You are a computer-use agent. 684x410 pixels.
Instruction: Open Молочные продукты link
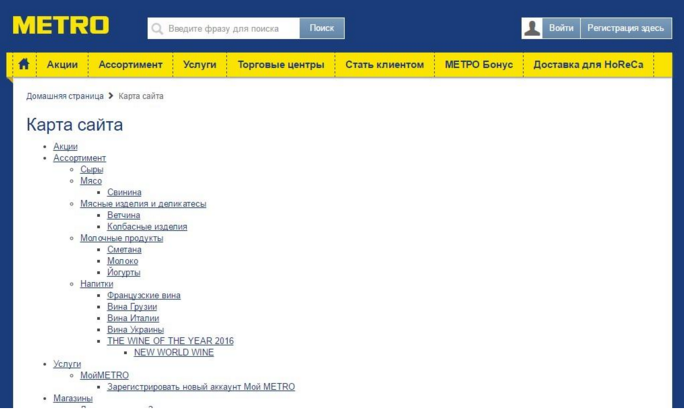point(122,238)
